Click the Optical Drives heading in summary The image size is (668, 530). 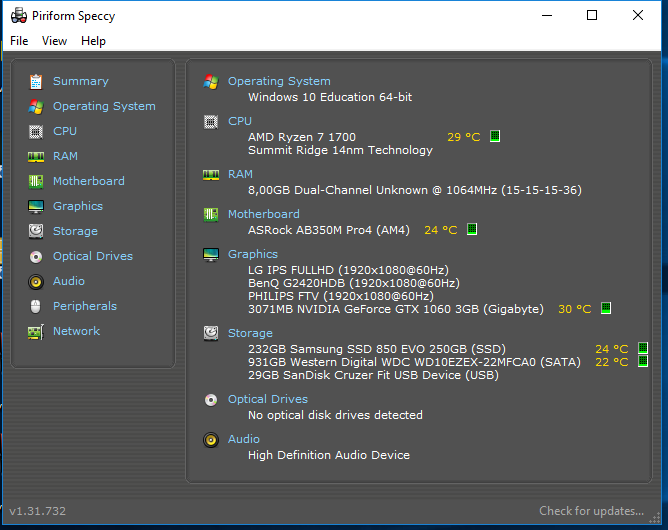click(x=268, y=400)
